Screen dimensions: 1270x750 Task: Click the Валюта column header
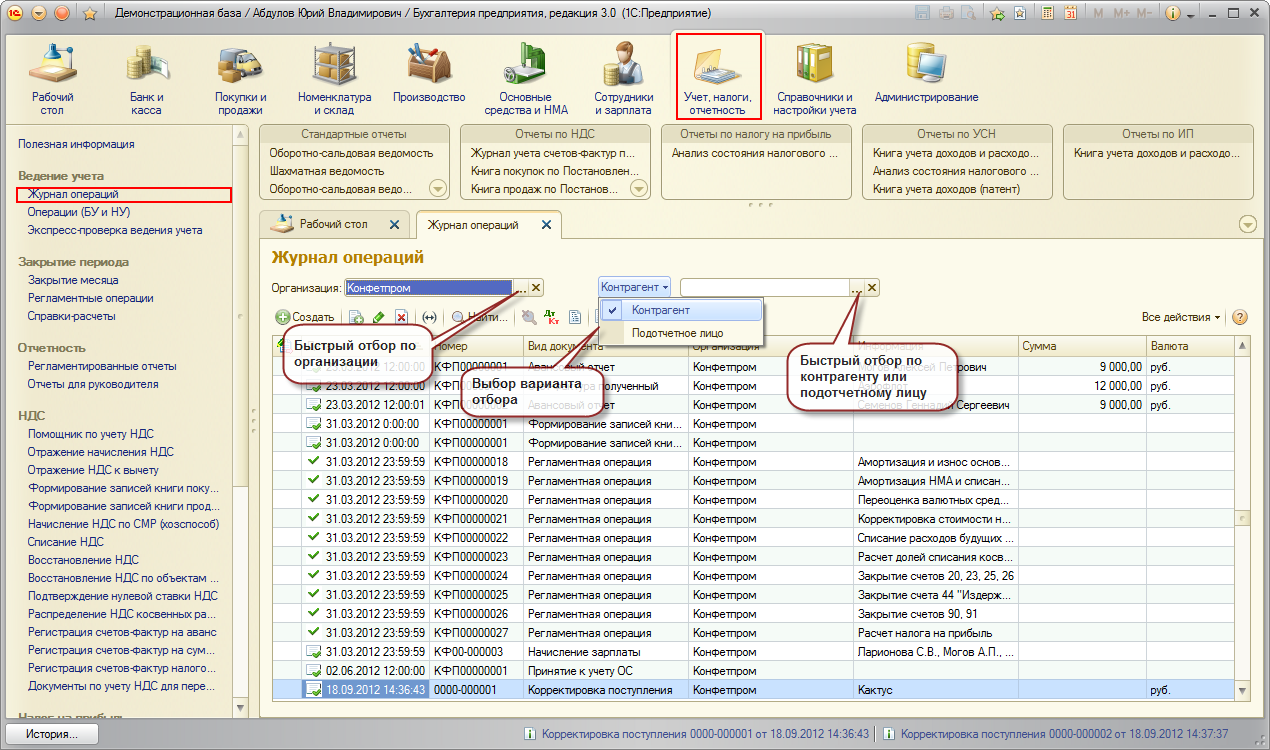[x=1190, y=346]
